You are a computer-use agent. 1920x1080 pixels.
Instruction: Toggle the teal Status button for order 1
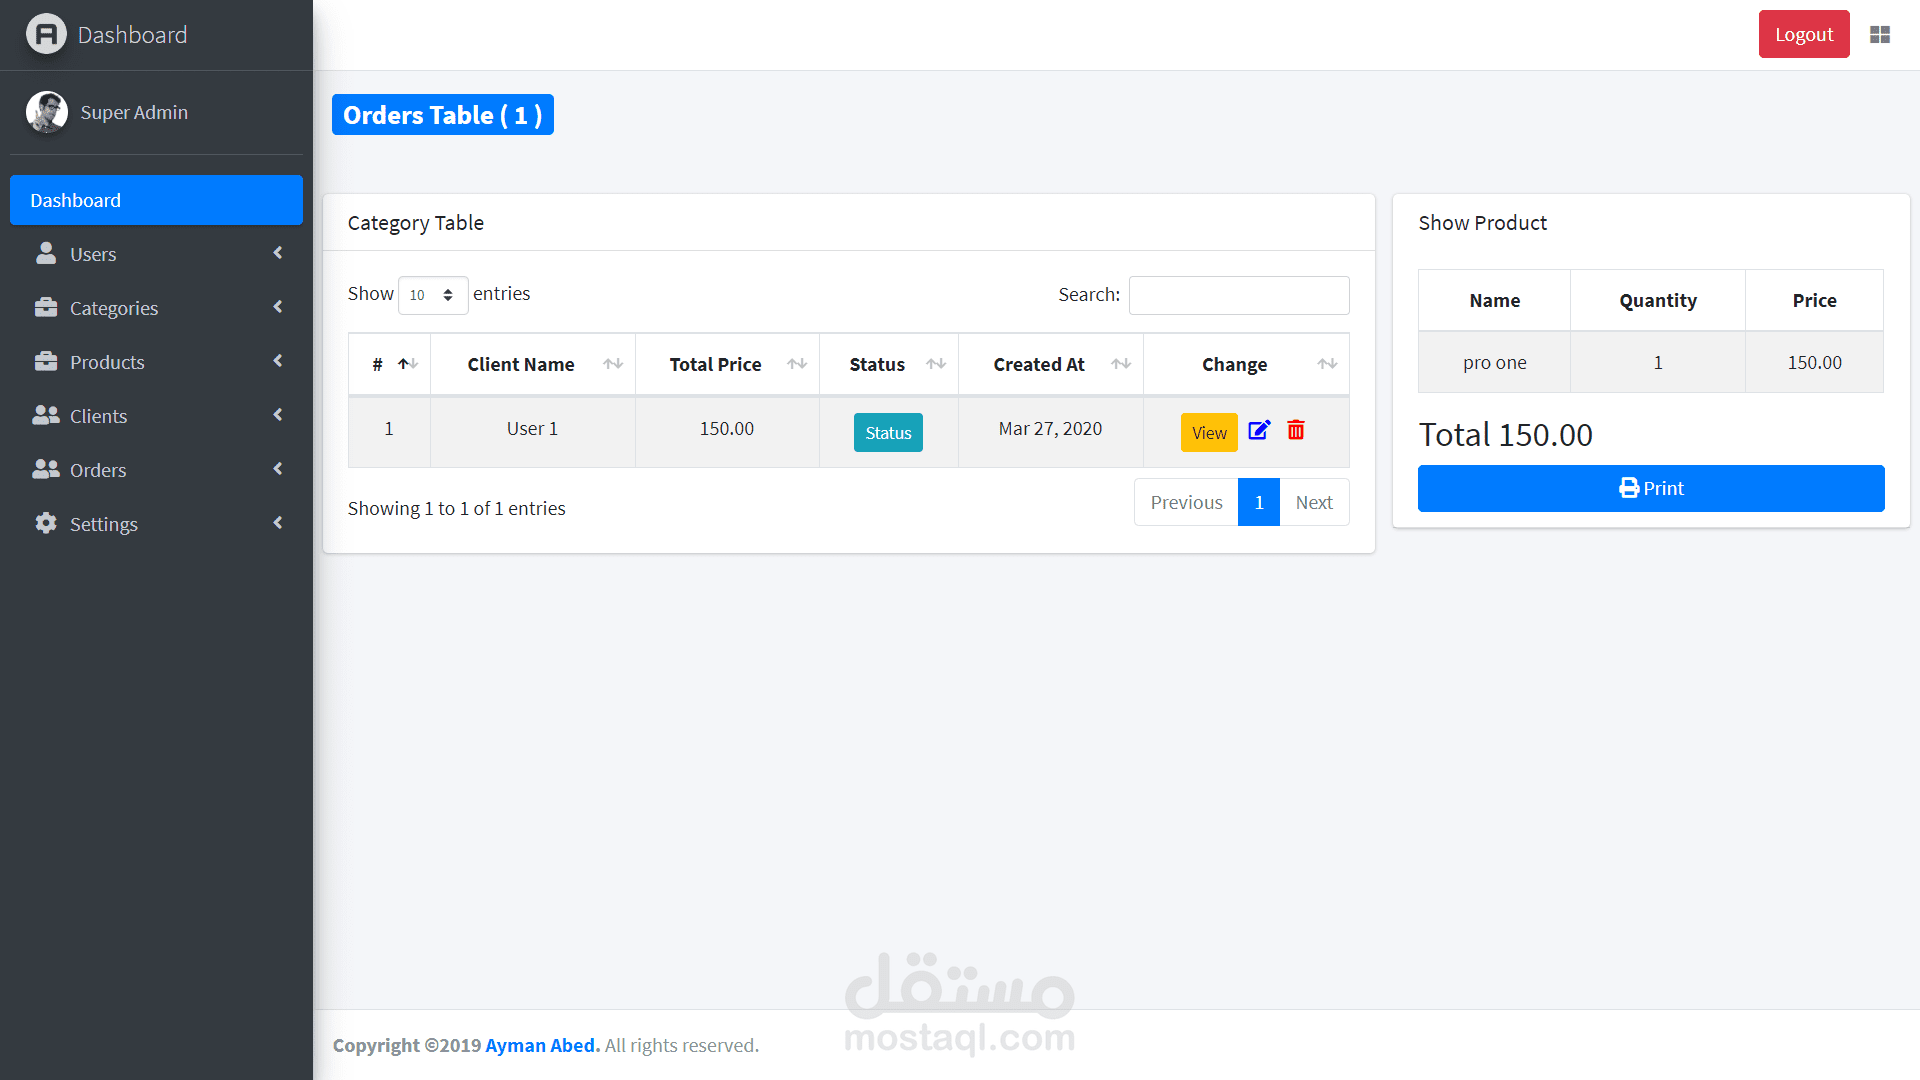click(x=888, y=433)
